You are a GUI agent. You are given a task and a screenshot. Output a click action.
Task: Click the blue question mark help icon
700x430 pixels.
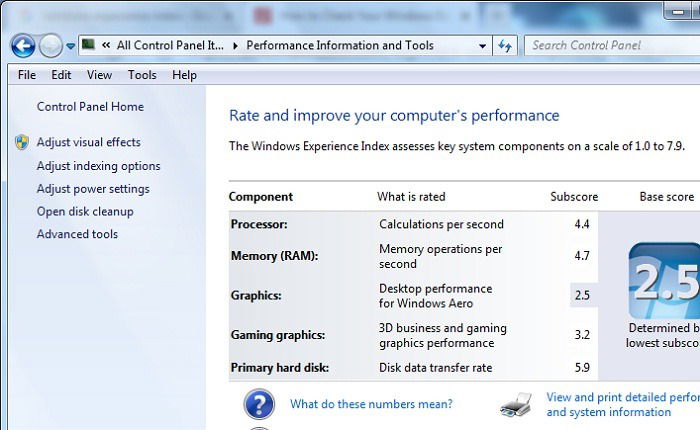coord(259,404)
